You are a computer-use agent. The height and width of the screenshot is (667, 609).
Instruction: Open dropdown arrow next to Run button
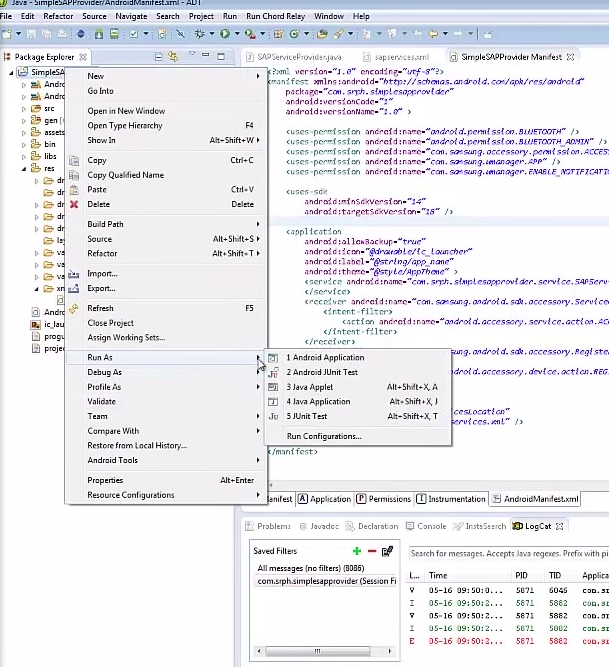(237, 34)
